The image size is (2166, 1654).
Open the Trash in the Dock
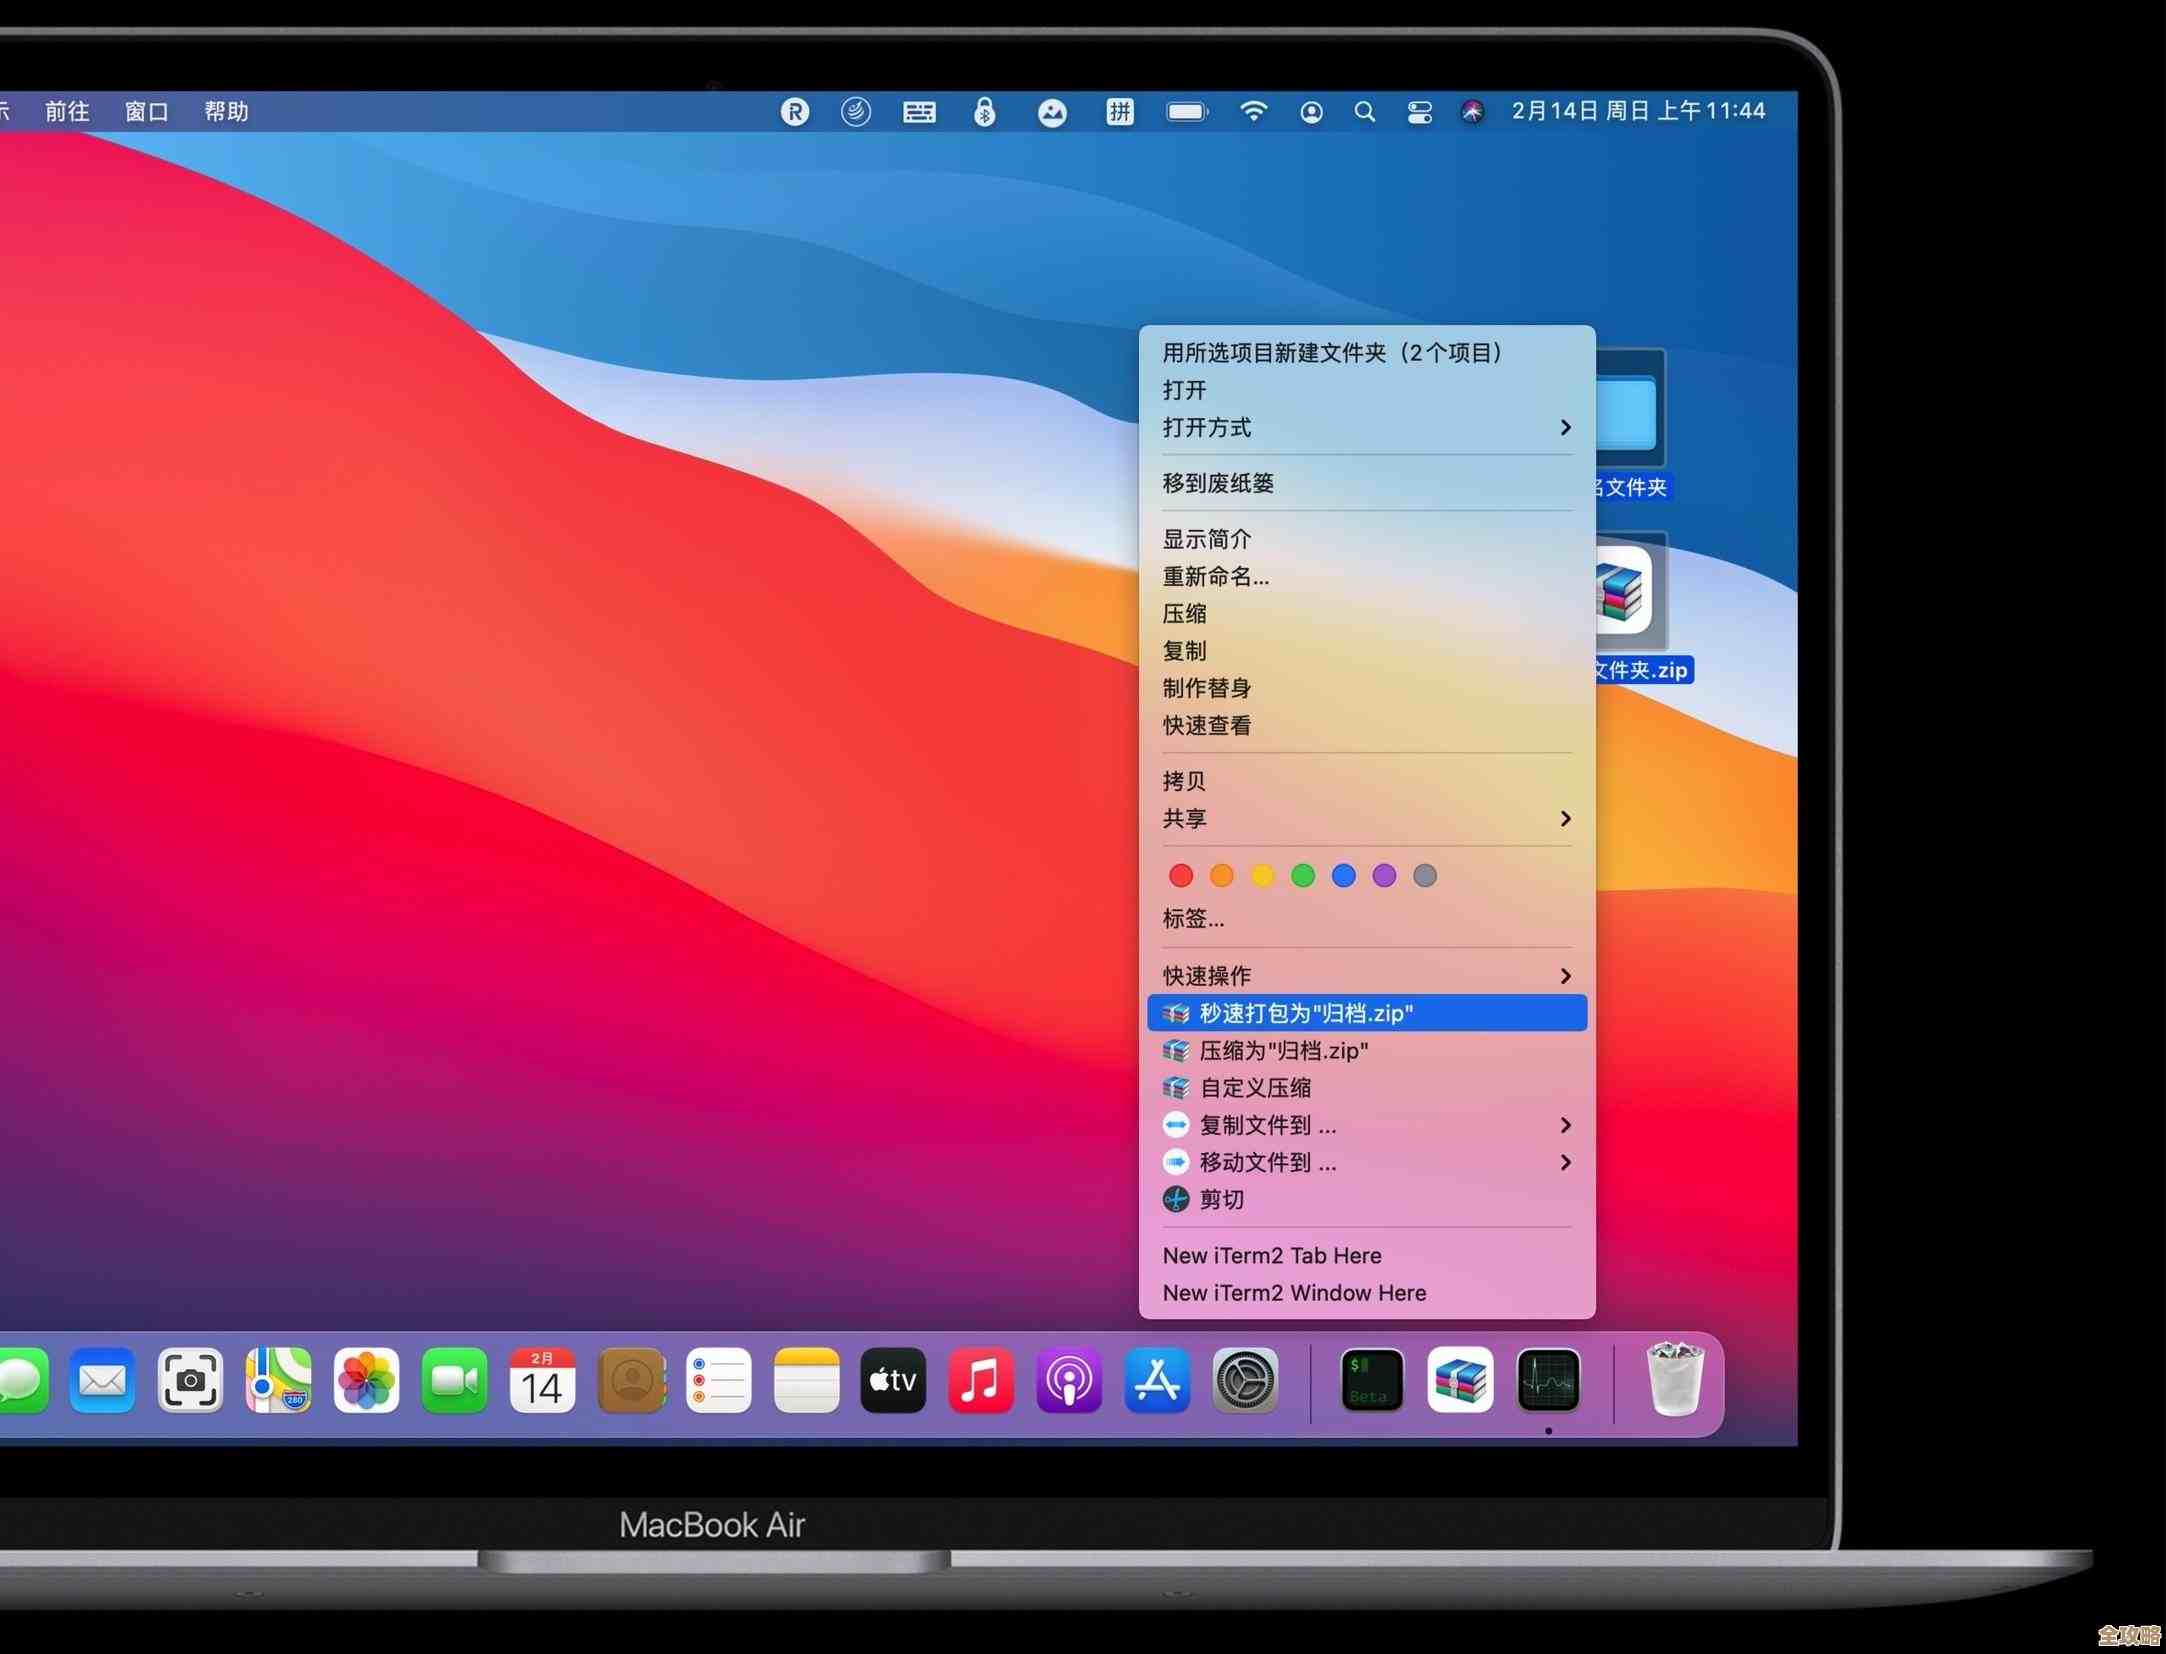[1675, 1382]
